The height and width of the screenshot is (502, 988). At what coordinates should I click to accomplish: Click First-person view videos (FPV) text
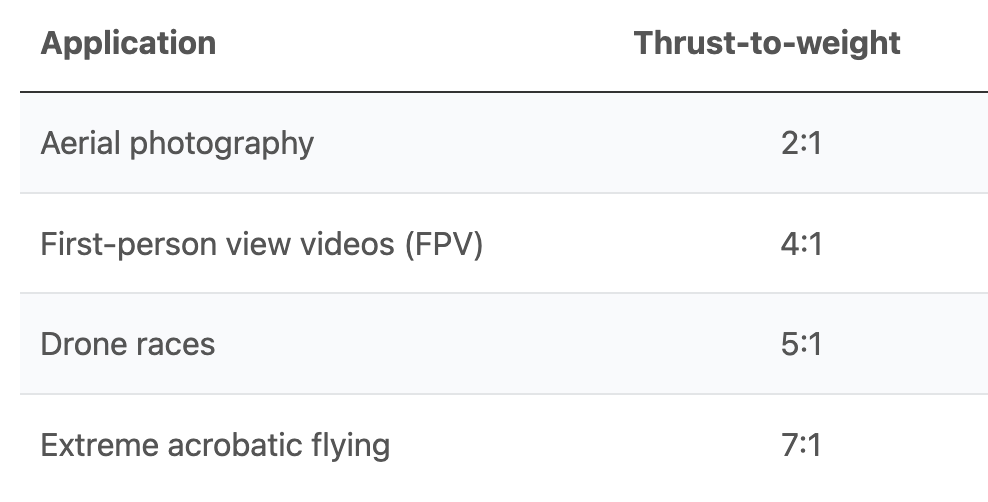(261, 244)
